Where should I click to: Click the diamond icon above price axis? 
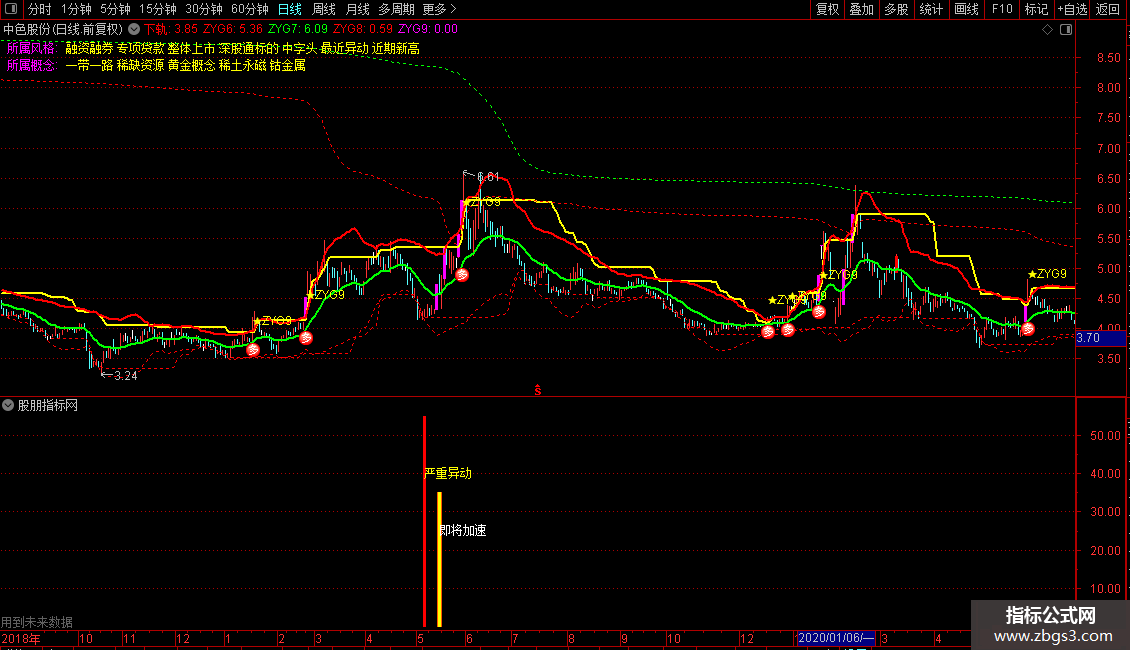[1048, 30]
